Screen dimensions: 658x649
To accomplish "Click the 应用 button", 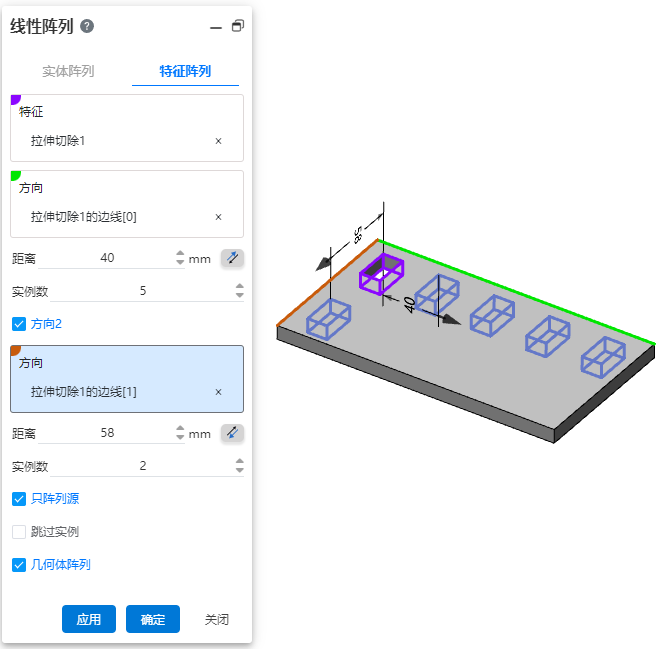I will click(89, 619).
